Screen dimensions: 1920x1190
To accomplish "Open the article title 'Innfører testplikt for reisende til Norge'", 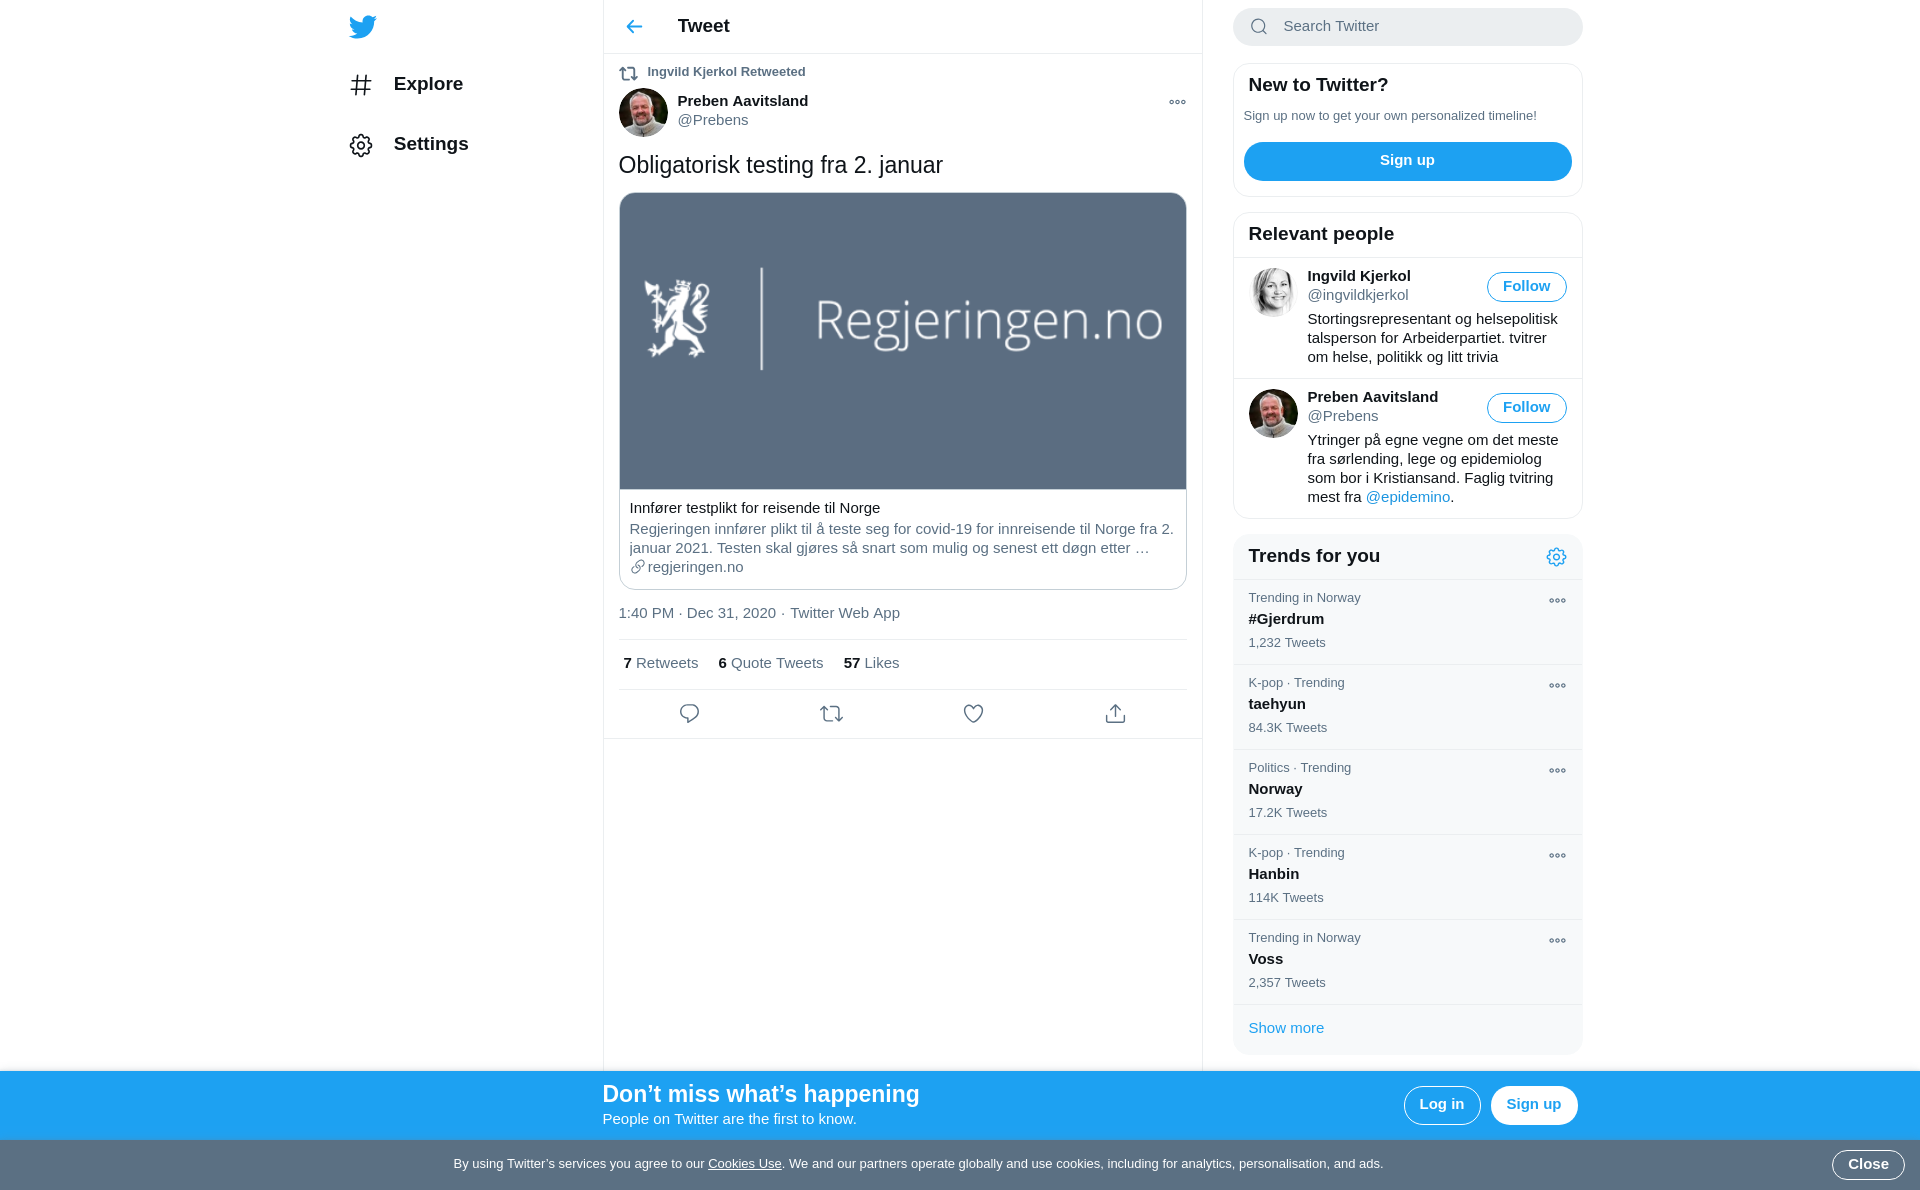I will click(x=754, y=508).
